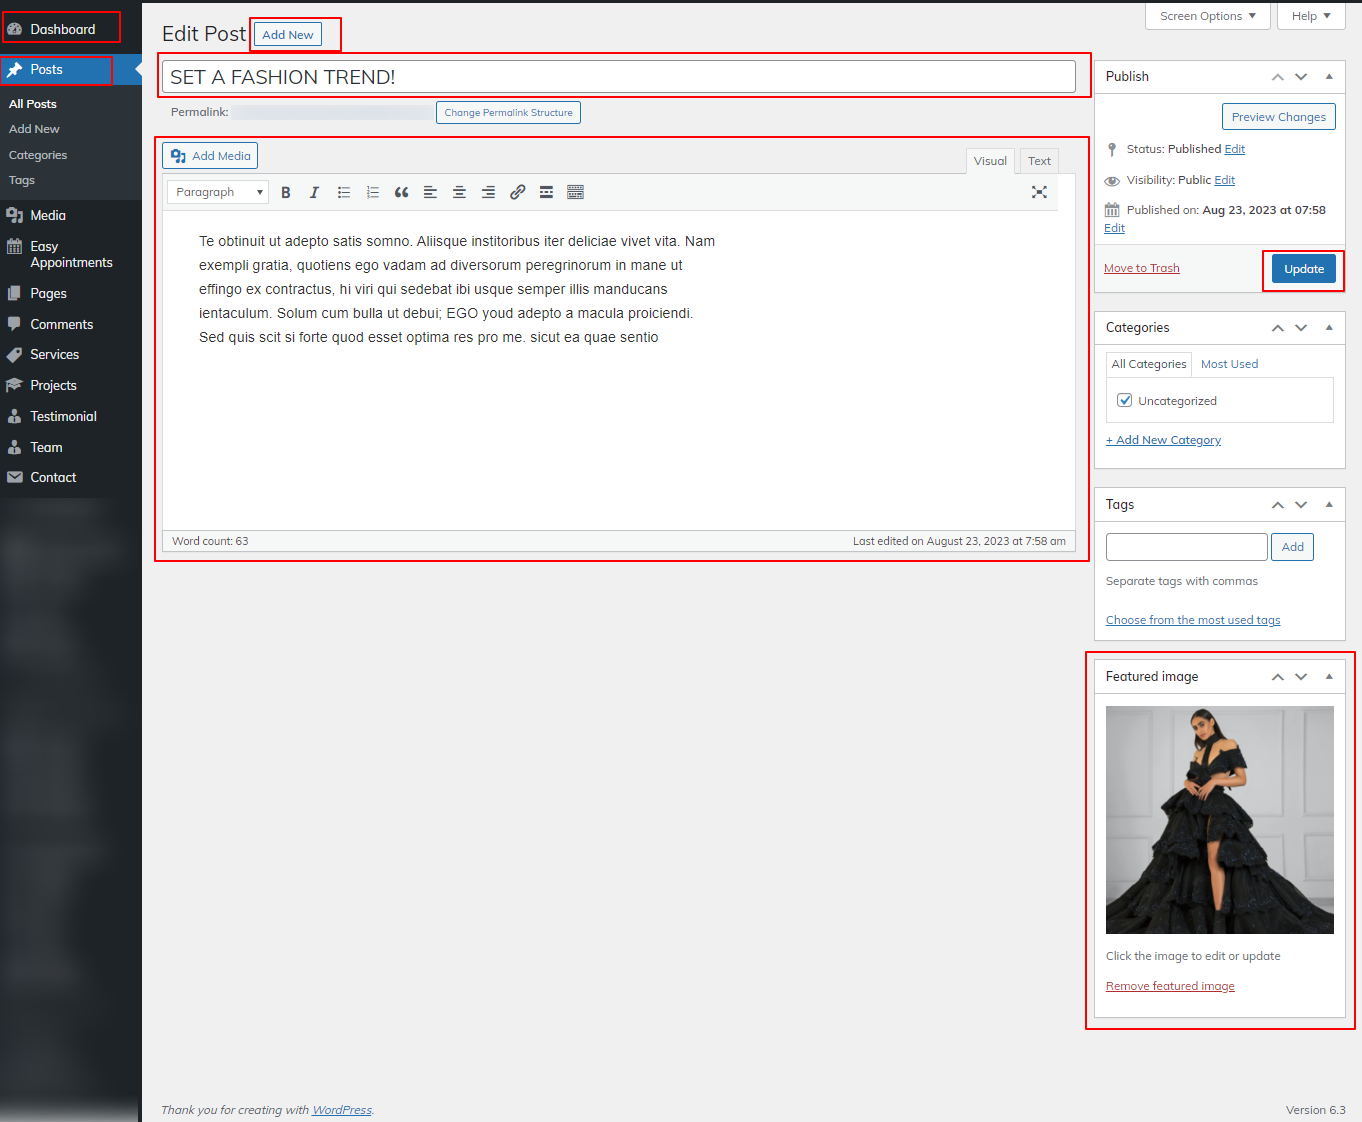Expand the Screen Options panel
Image resolution: width=1362 pixels, height=1122 pixels.
coord(1207,16)
